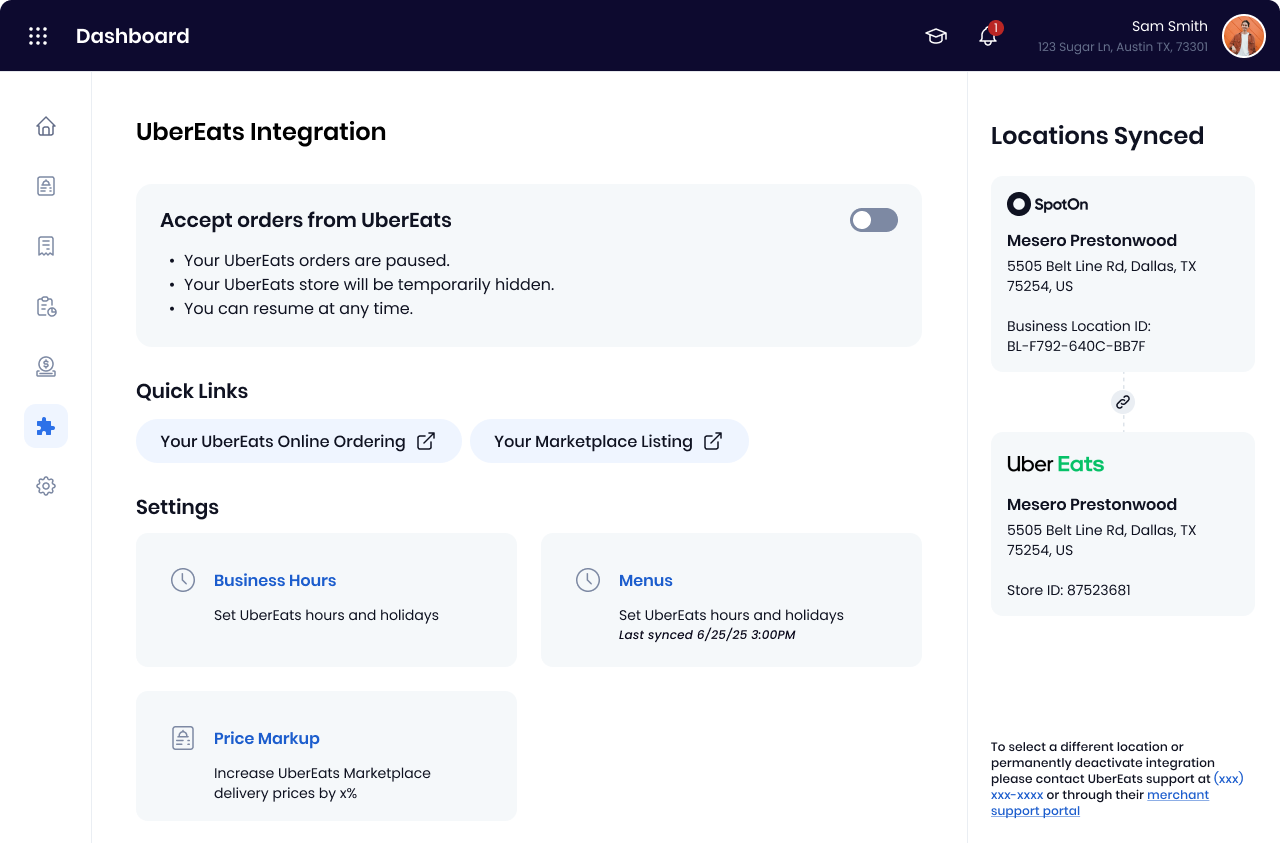This screenshot has height=843, width=1280.
Task: Open the apps grid menu icon
Action: coord(38,36)
